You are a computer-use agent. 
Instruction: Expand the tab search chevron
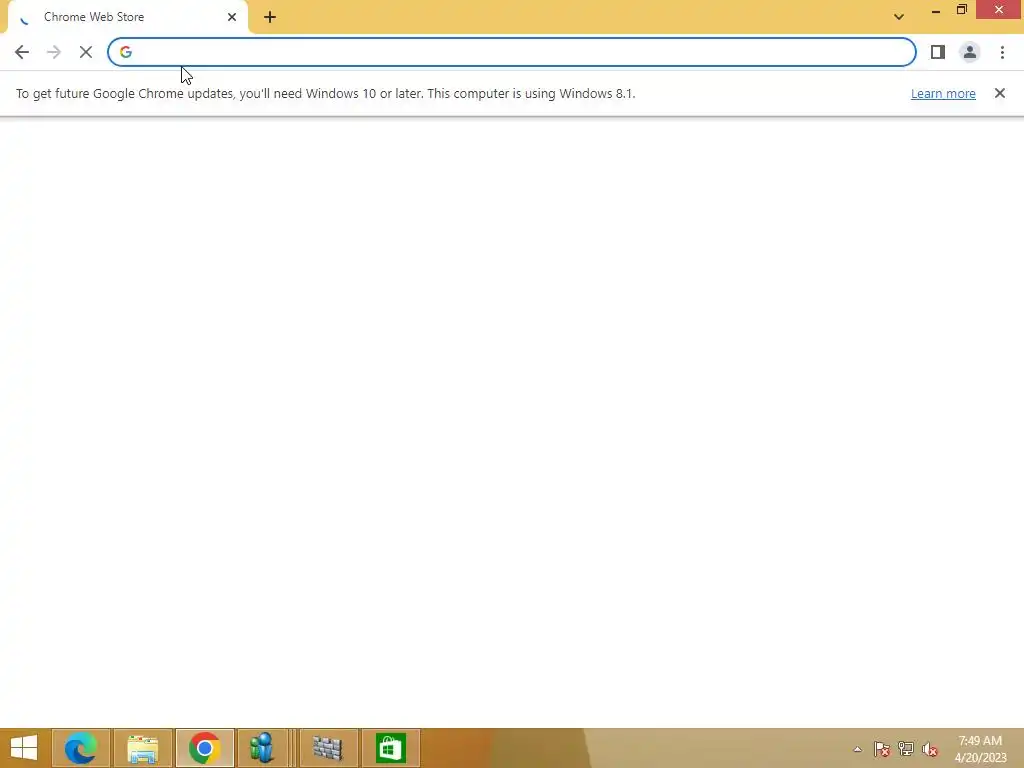[899, 17]
